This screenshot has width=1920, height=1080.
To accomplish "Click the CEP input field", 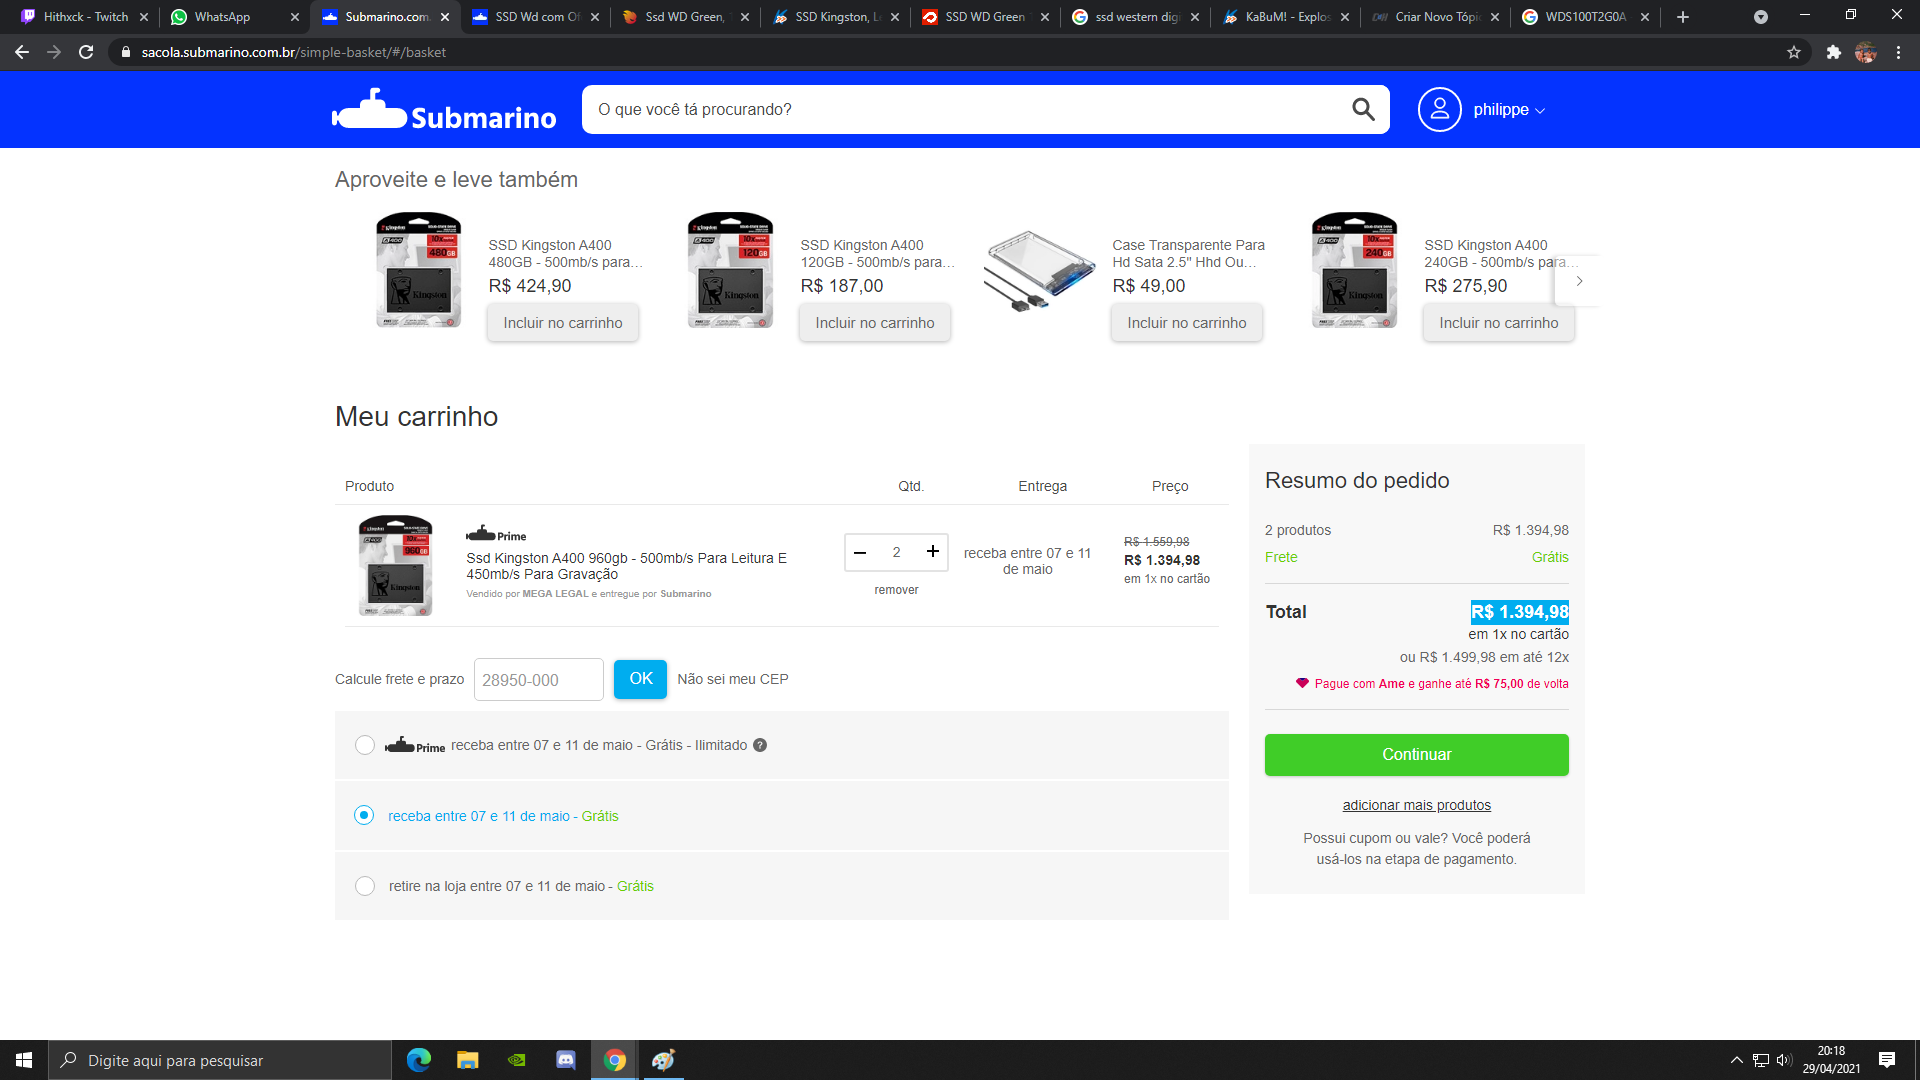I will click(539, 680).
